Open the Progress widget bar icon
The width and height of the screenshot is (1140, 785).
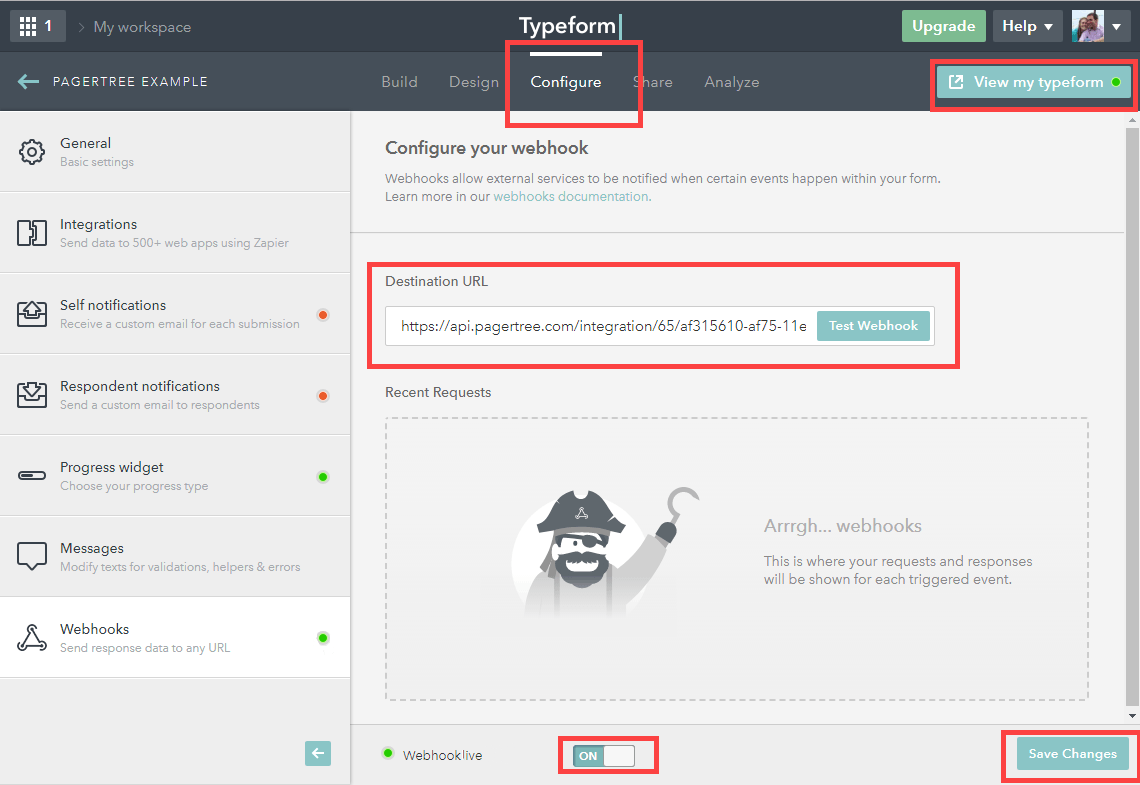point(32,476)
